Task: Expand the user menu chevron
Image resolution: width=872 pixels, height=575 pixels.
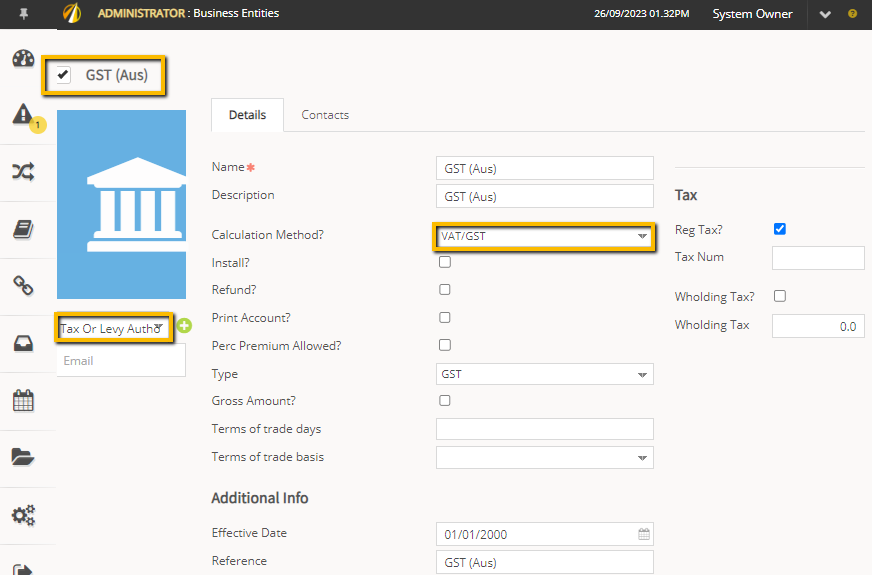Action: [825, 14]
